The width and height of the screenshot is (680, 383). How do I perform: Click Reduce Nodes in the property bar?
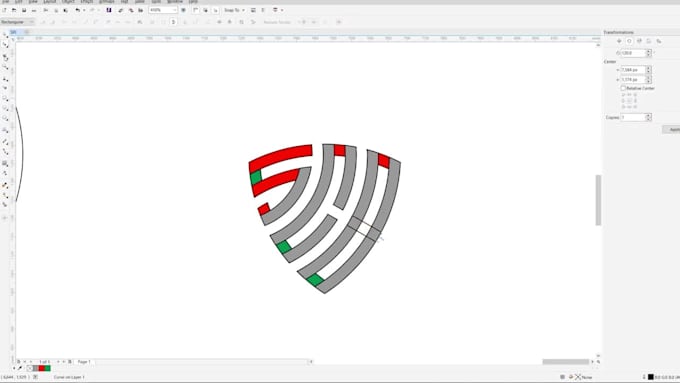[x=277, y=22]
